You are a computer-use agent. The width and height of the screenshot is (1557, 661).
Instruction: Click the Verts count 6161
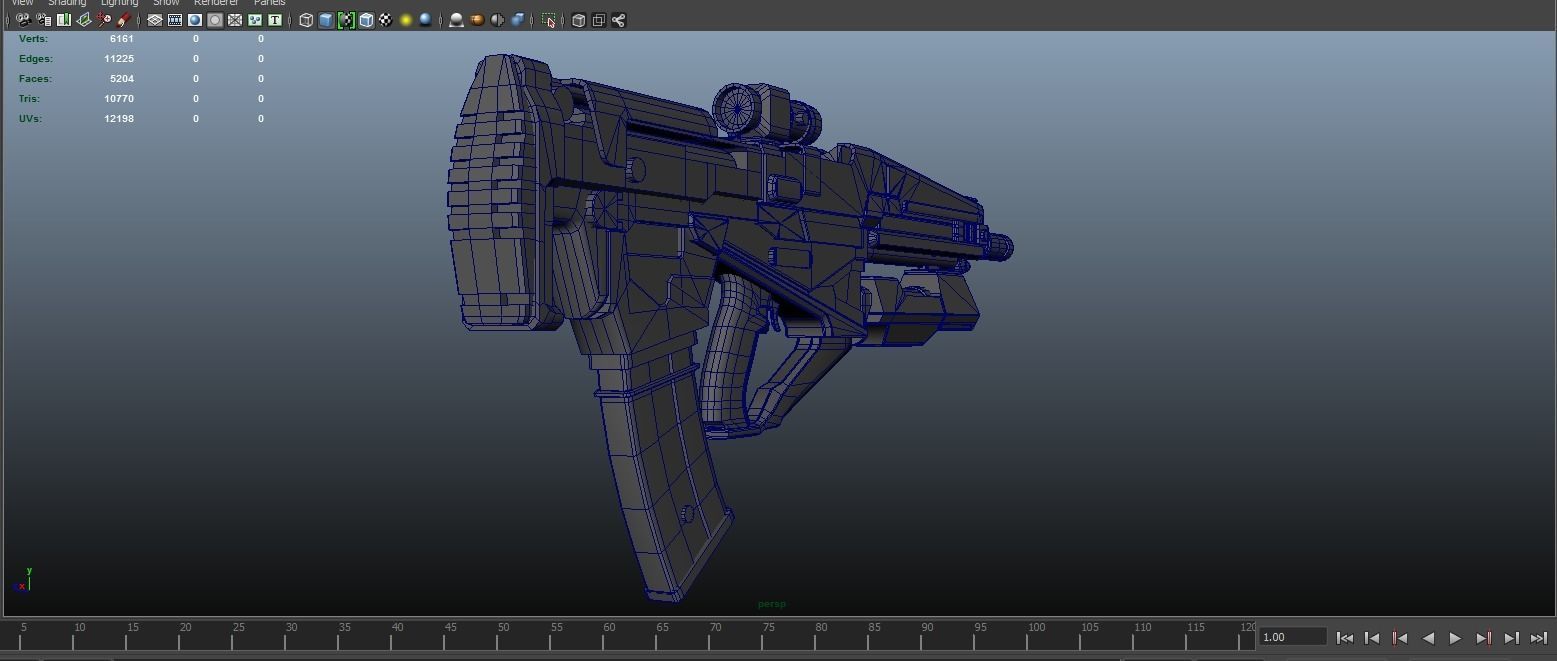coord(121,39)
